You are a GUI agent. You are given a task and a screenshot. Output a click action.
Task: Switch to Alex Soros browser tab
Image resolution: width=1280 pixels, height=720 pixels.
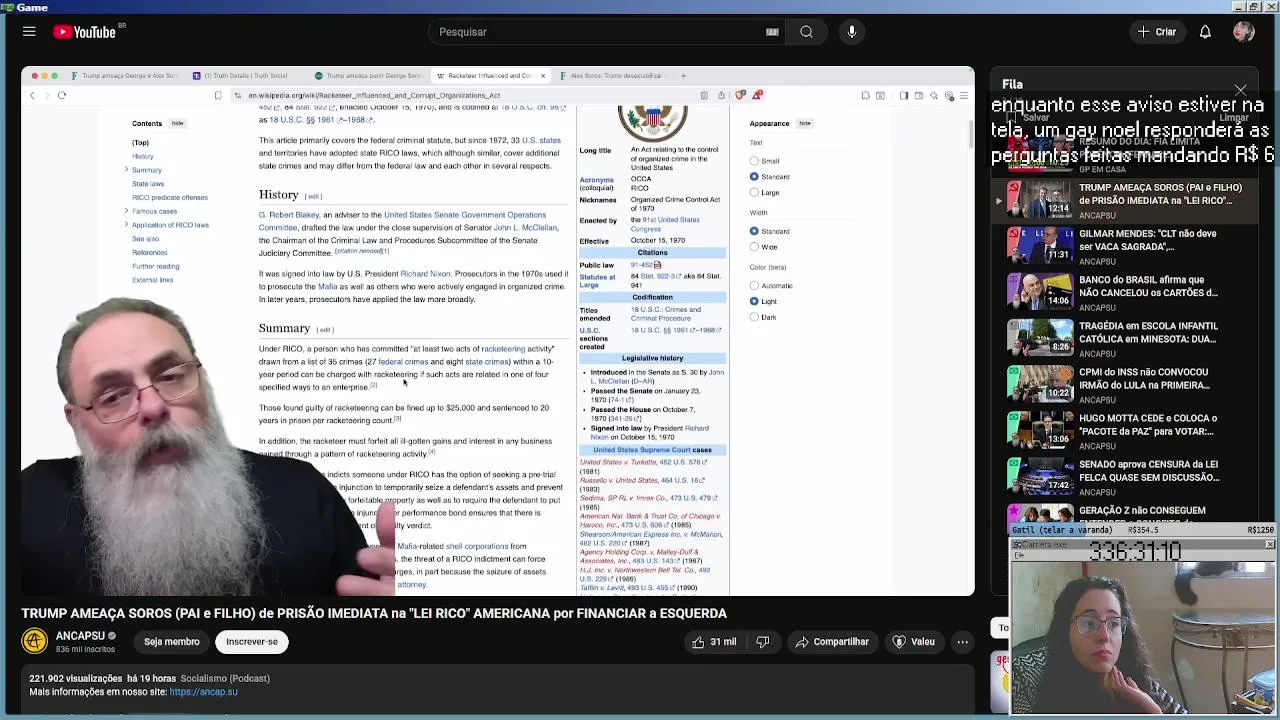pyautogui.click(x=610, y=76)
